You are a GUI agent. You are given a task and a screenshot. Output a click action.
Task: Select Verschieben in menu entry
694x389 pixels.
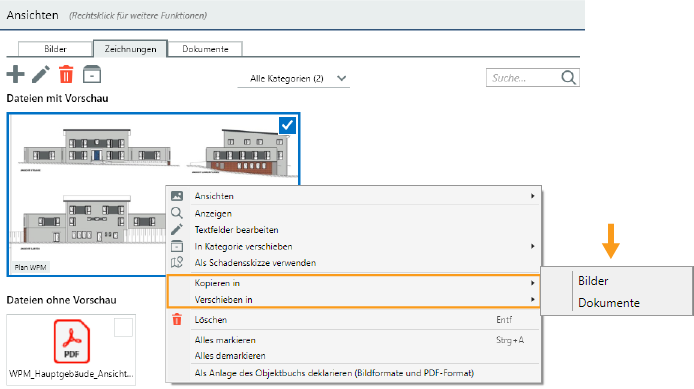click(x=353, y=300)
